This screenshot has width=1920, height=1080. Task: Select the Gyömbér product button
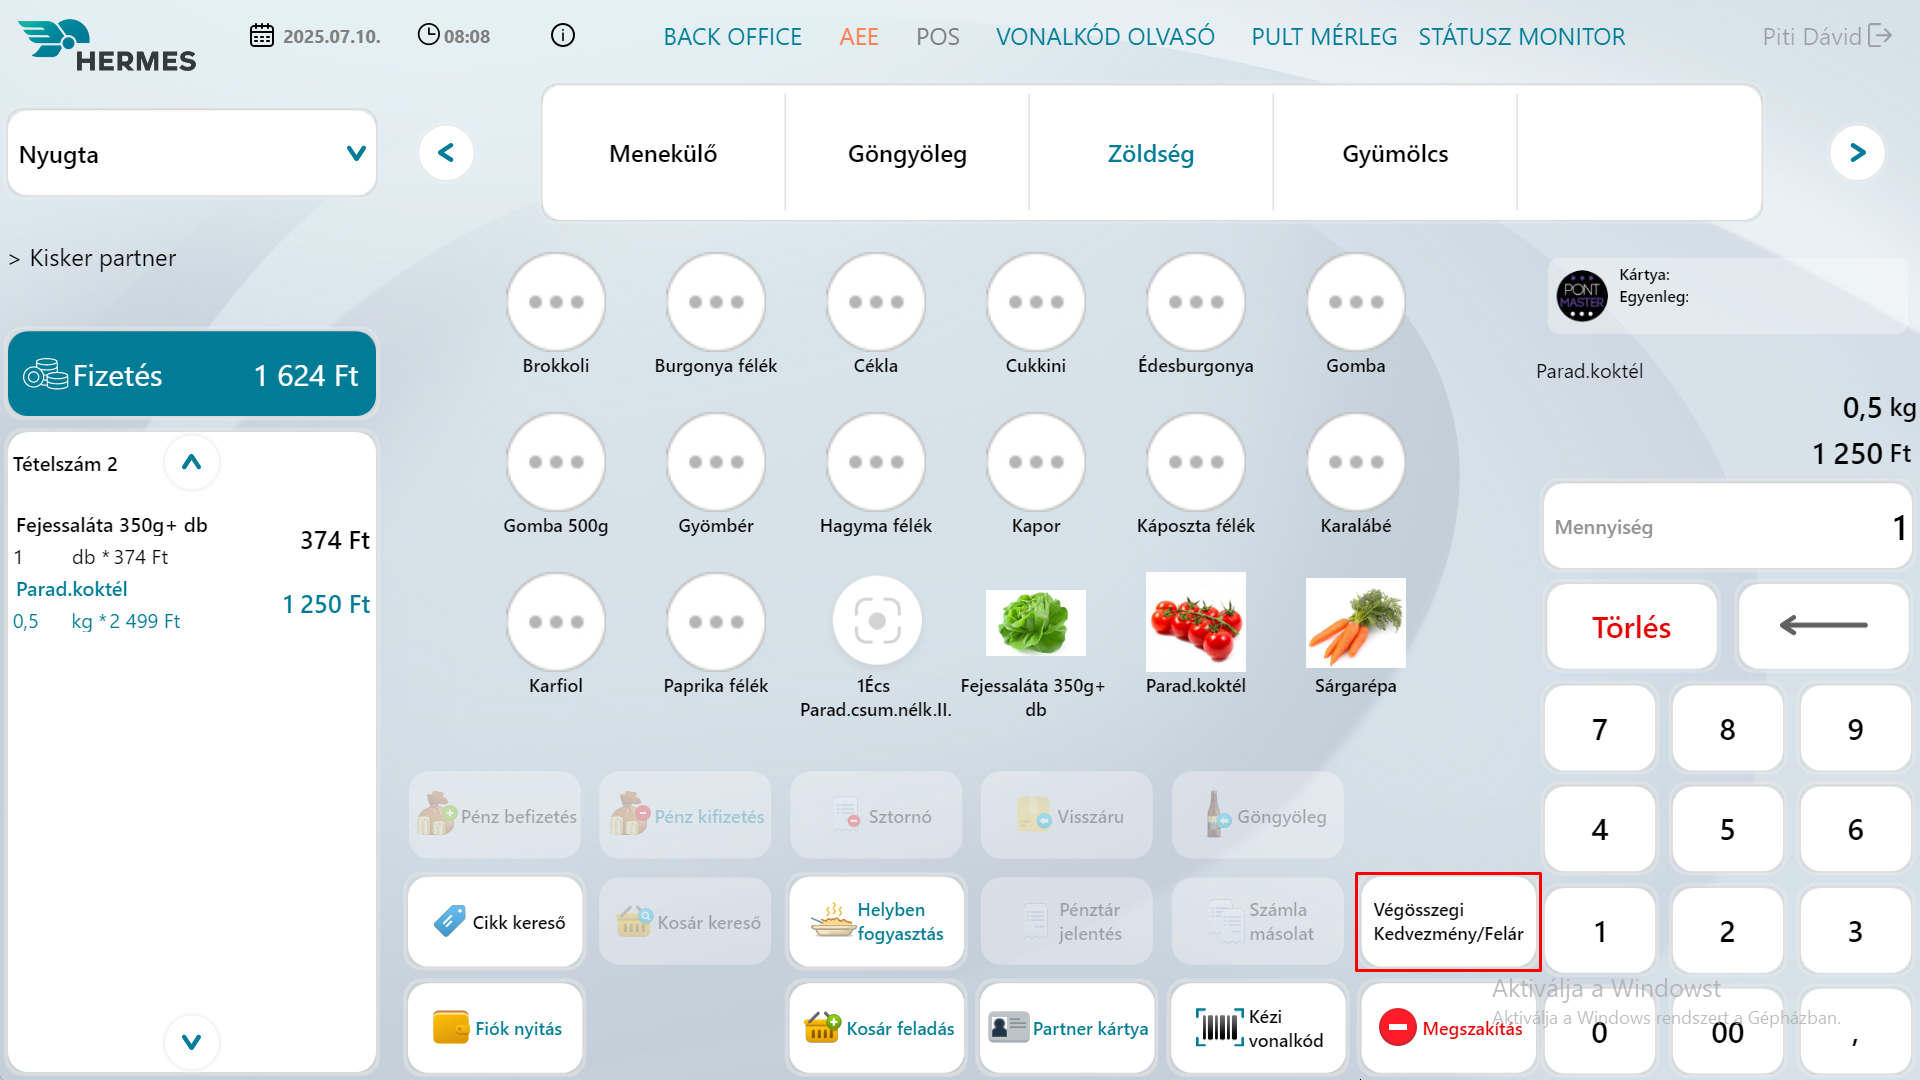tap(716, 462)
